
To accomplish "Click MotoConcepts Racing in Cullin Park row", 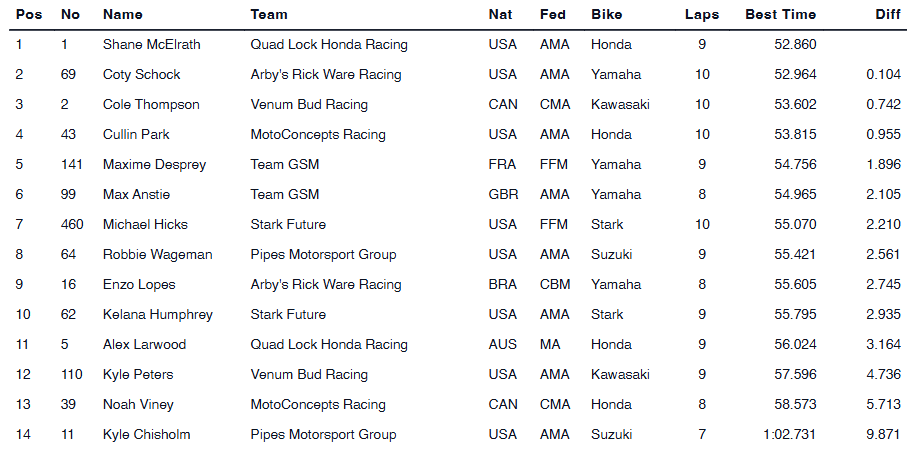I will click(318, 135).
